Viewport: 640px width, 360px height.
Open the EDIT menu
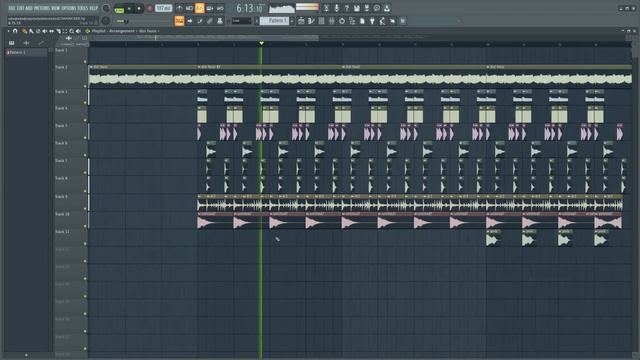click(21, 8)
